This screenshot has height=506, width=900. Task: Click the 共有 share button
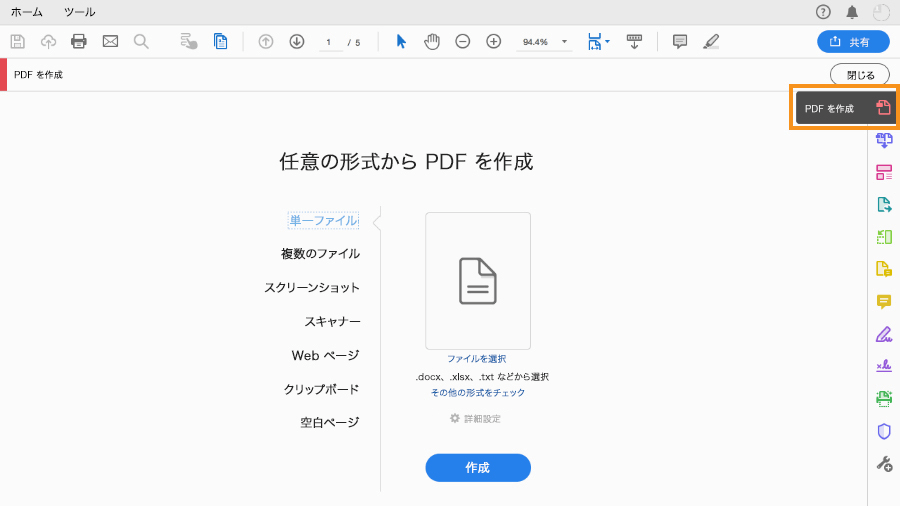(854, 42)
